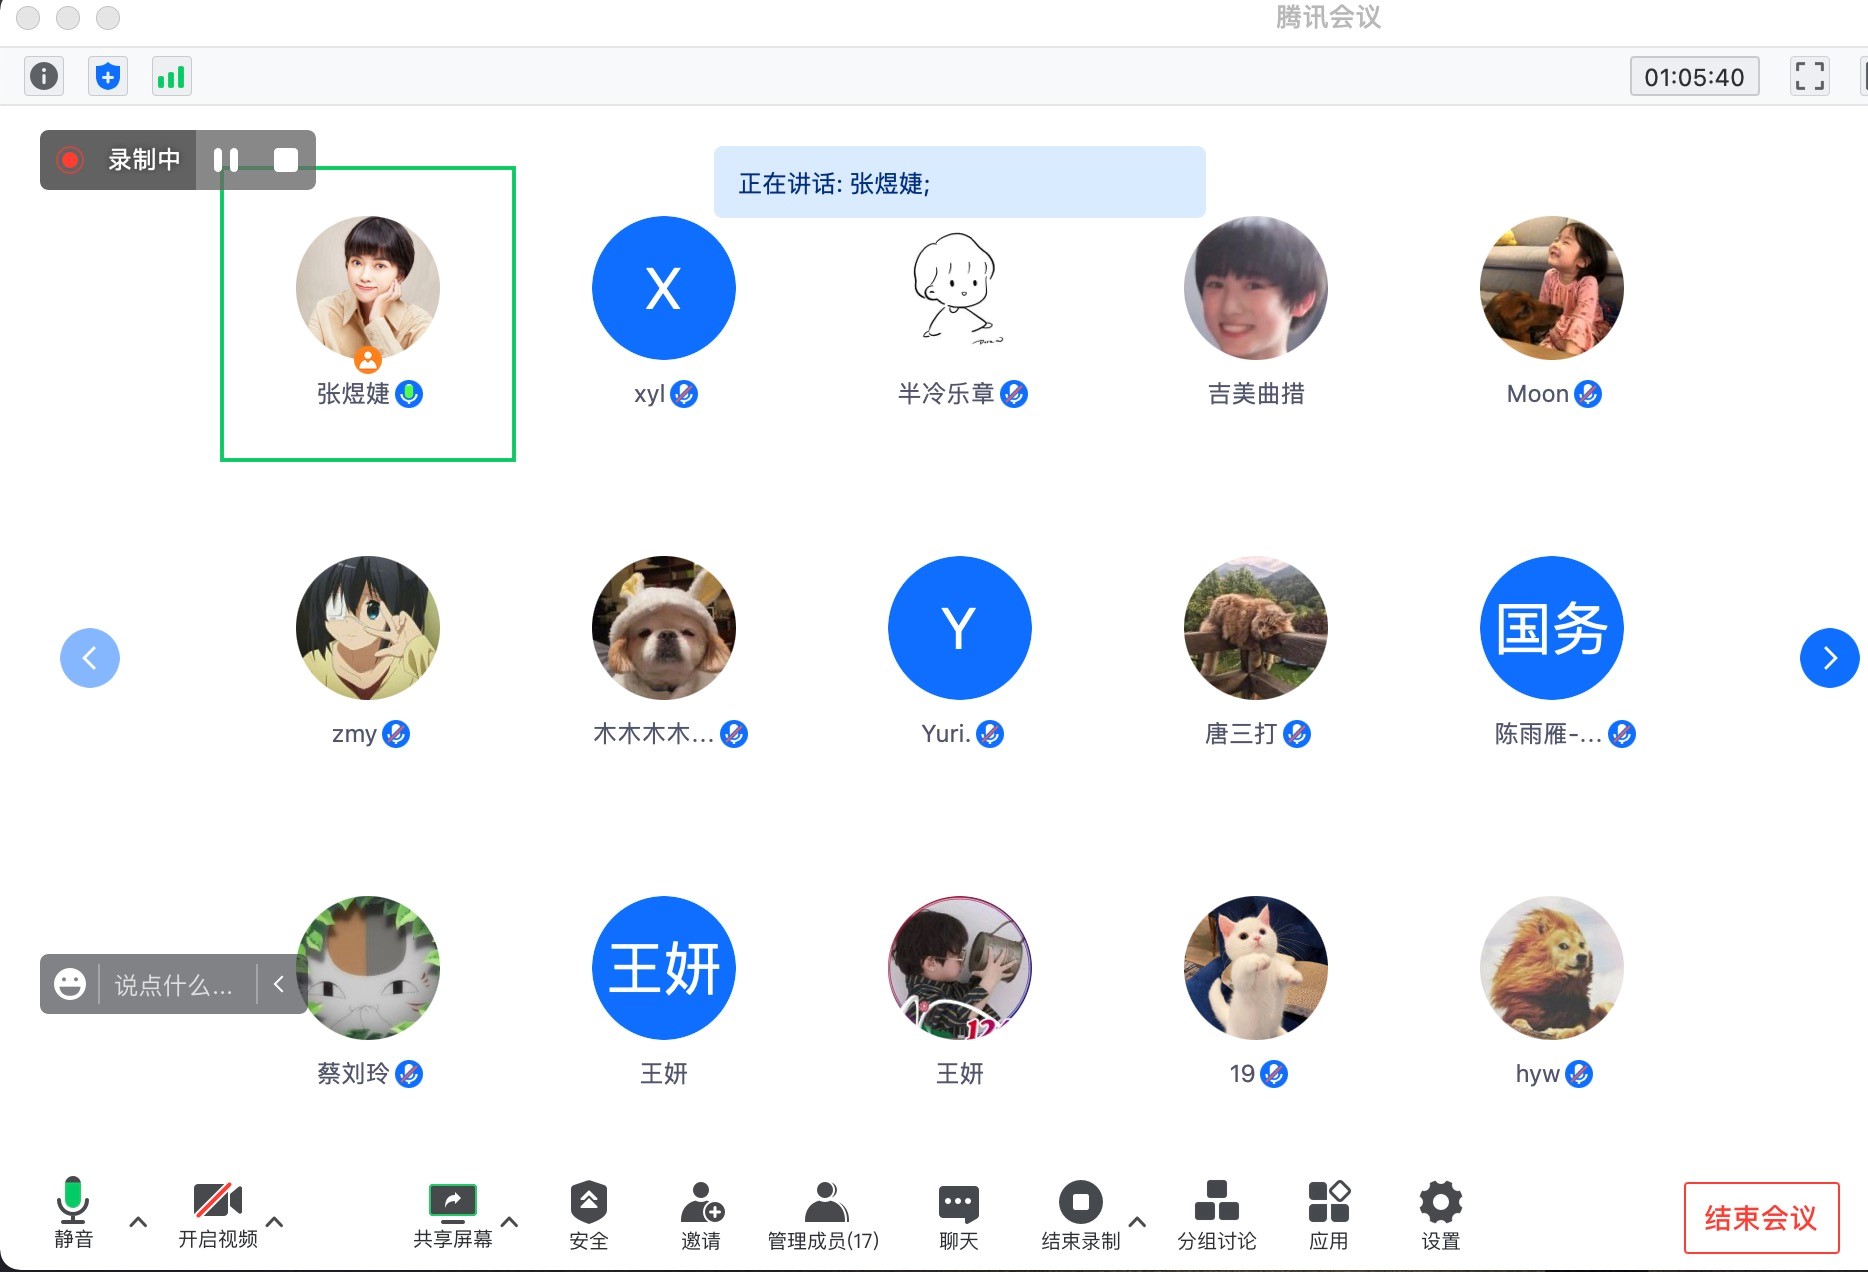Viewport: 1868px width, 1272px height.
Task: Pause the ongoing recording
Action: [226, 160]
